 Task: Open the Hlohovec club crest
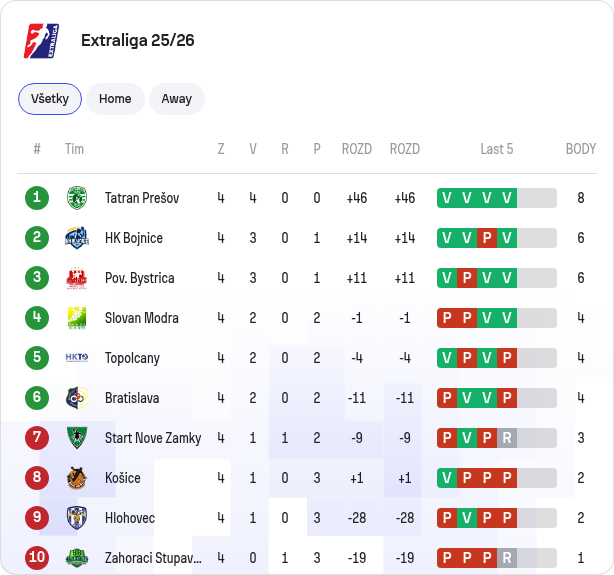(77, 518)
